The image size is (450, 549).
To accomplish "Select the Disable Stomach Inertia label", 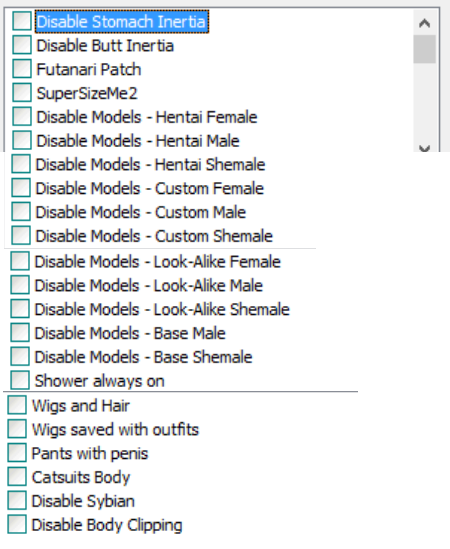I will (122, 22).
